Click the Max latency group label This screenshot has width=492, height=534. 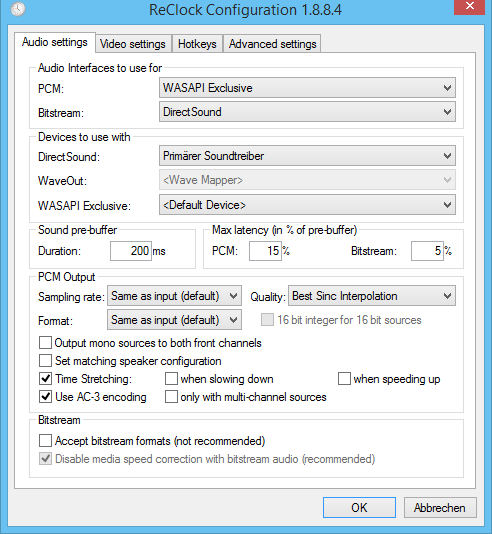[284, 230]
